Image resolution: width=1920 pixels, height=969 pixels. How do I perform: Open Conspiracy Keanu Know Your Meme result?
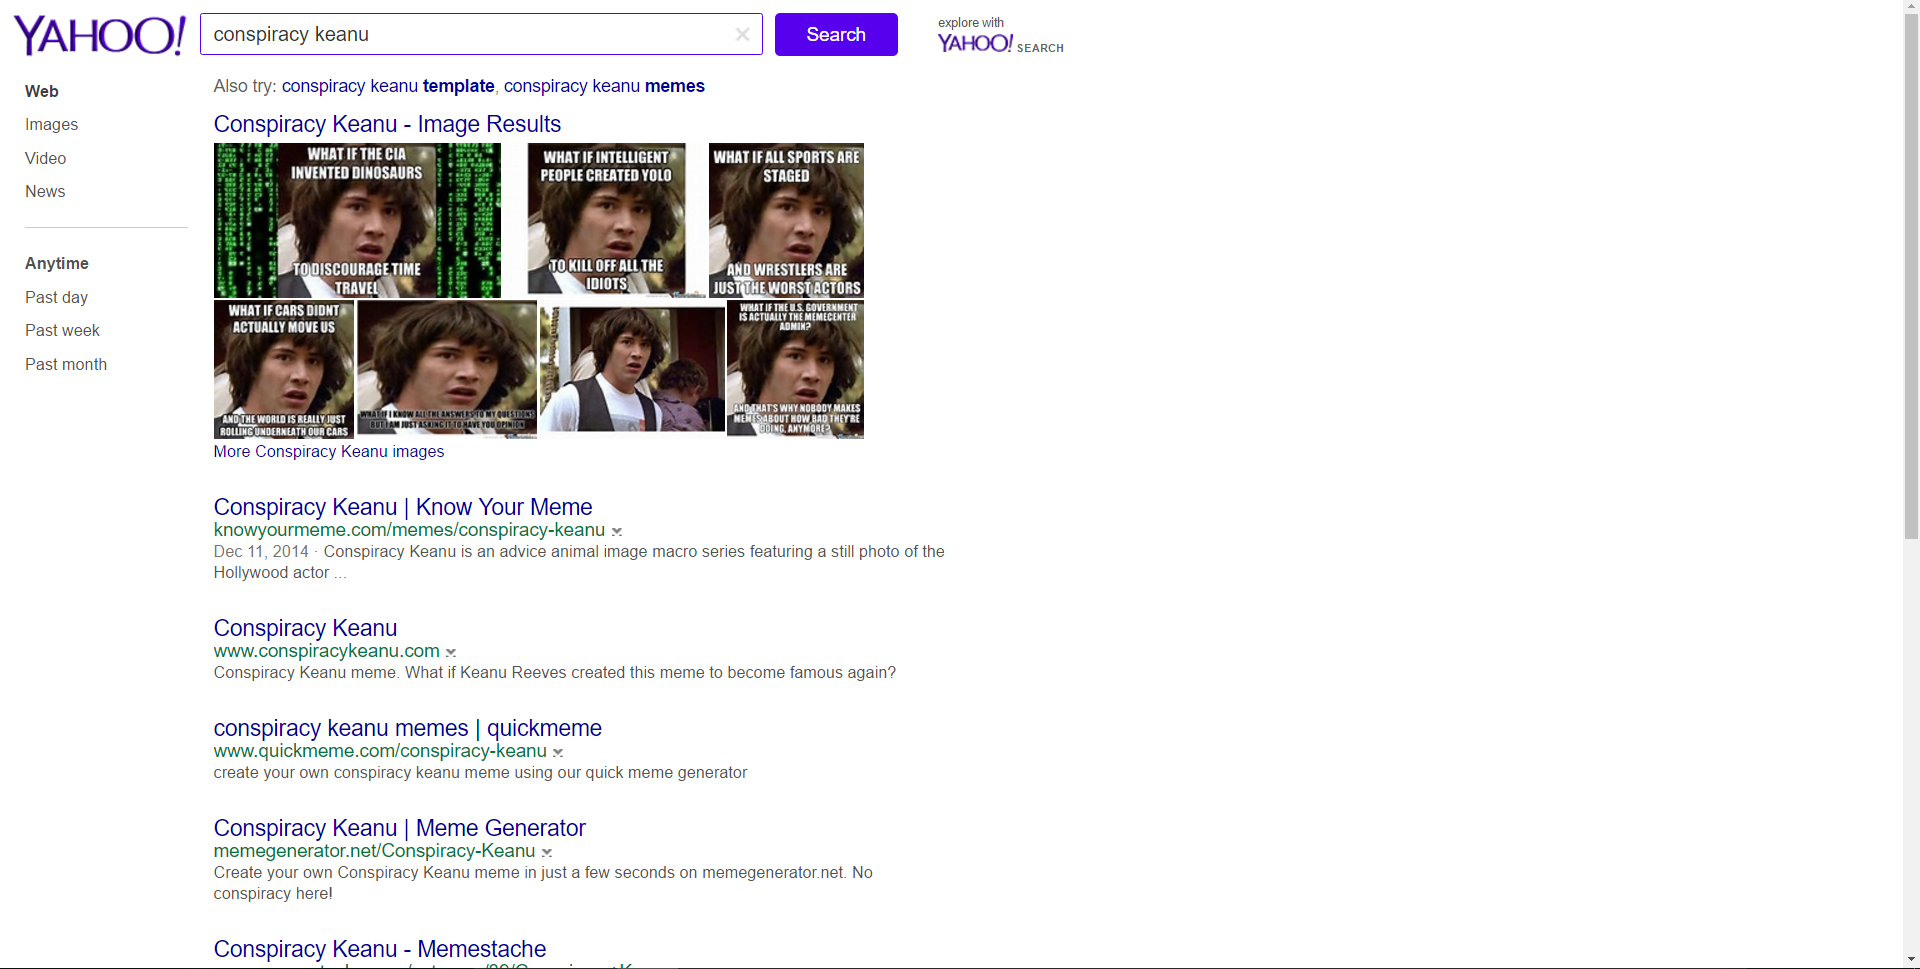tap(403, 507)
